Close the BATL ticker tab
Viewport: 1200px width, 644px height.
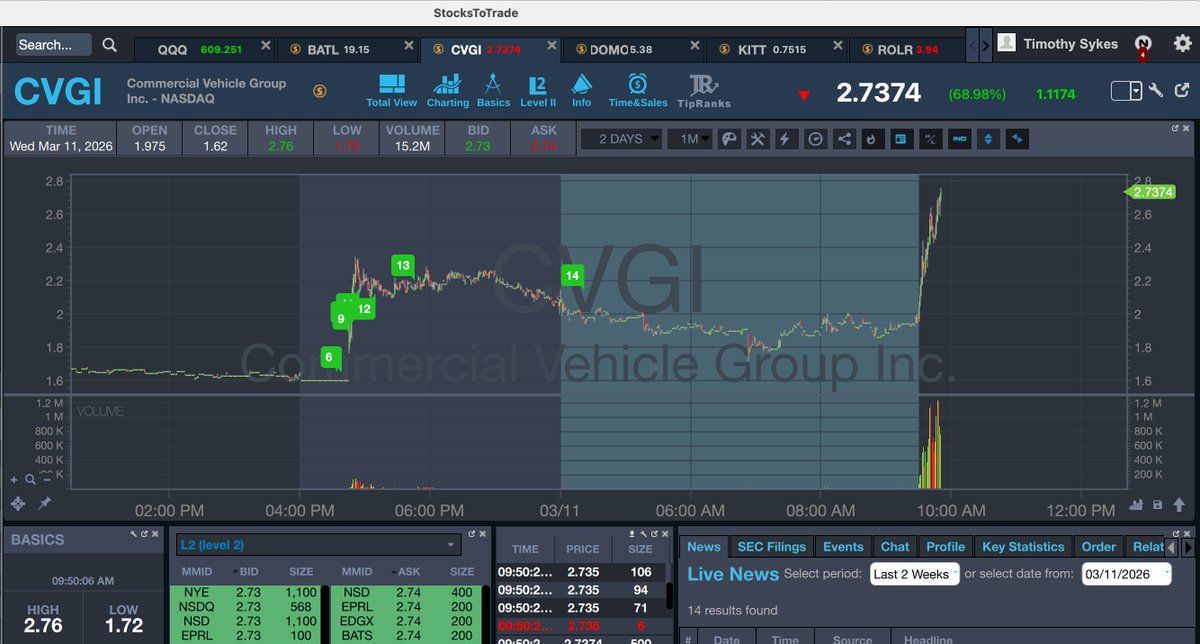(408, 46)
